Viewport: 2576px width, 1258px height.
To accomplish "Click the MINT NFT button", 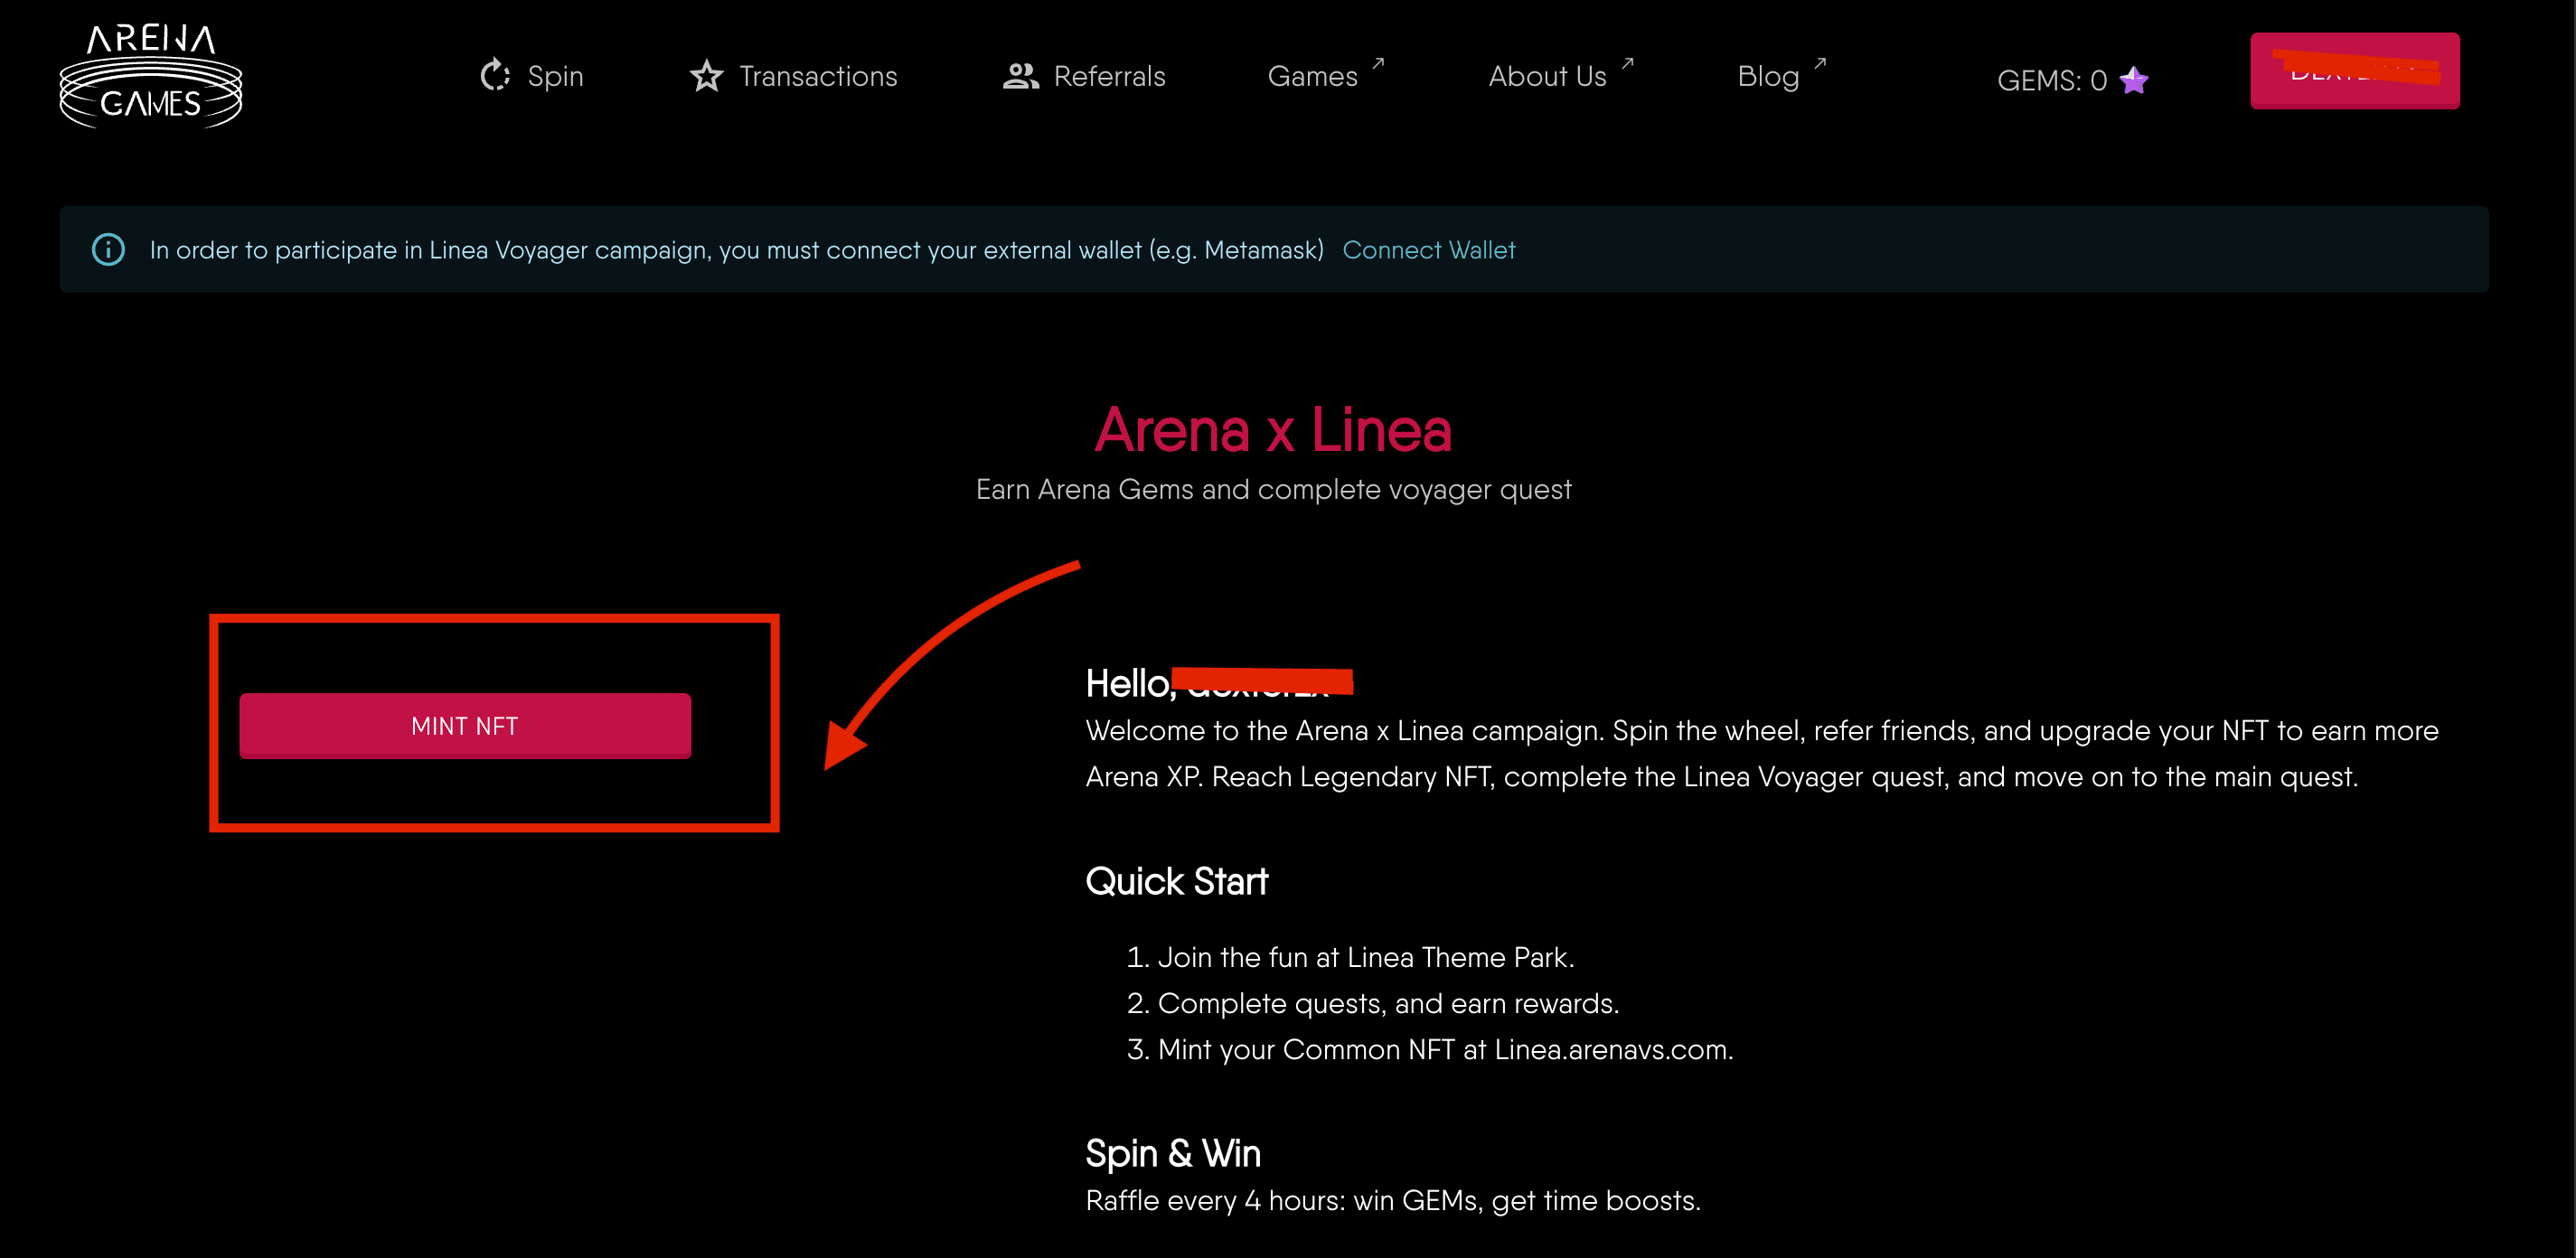I will pos(465,725).
